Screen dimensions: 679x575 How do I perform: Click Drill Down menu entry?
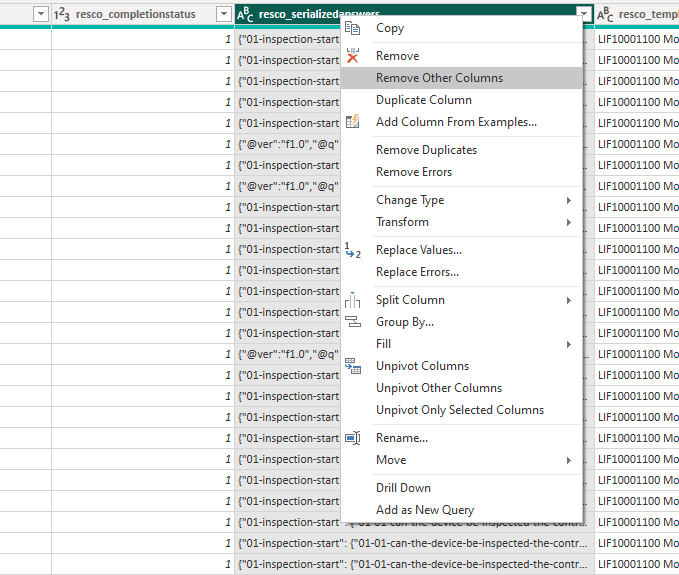pyautogui.click(x=403, y=488)
